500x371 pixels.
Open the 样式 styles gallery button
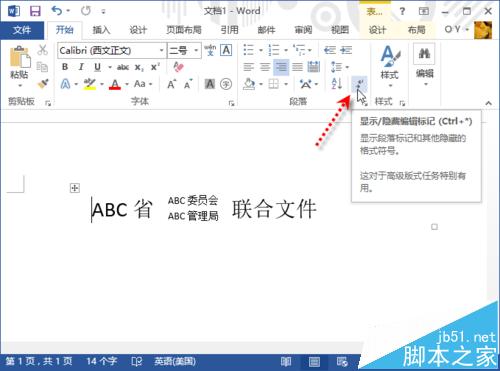coord(390,66)
